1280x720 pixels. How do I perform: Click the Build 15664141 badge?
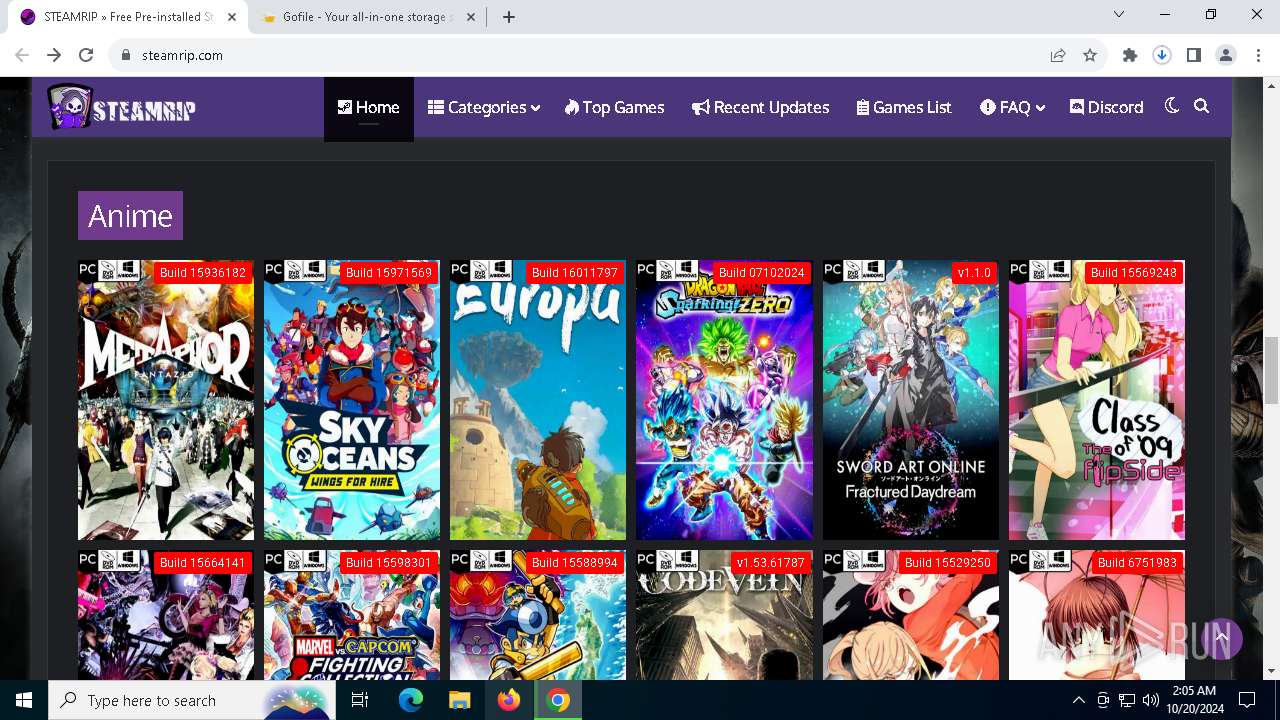pos(203,563)
